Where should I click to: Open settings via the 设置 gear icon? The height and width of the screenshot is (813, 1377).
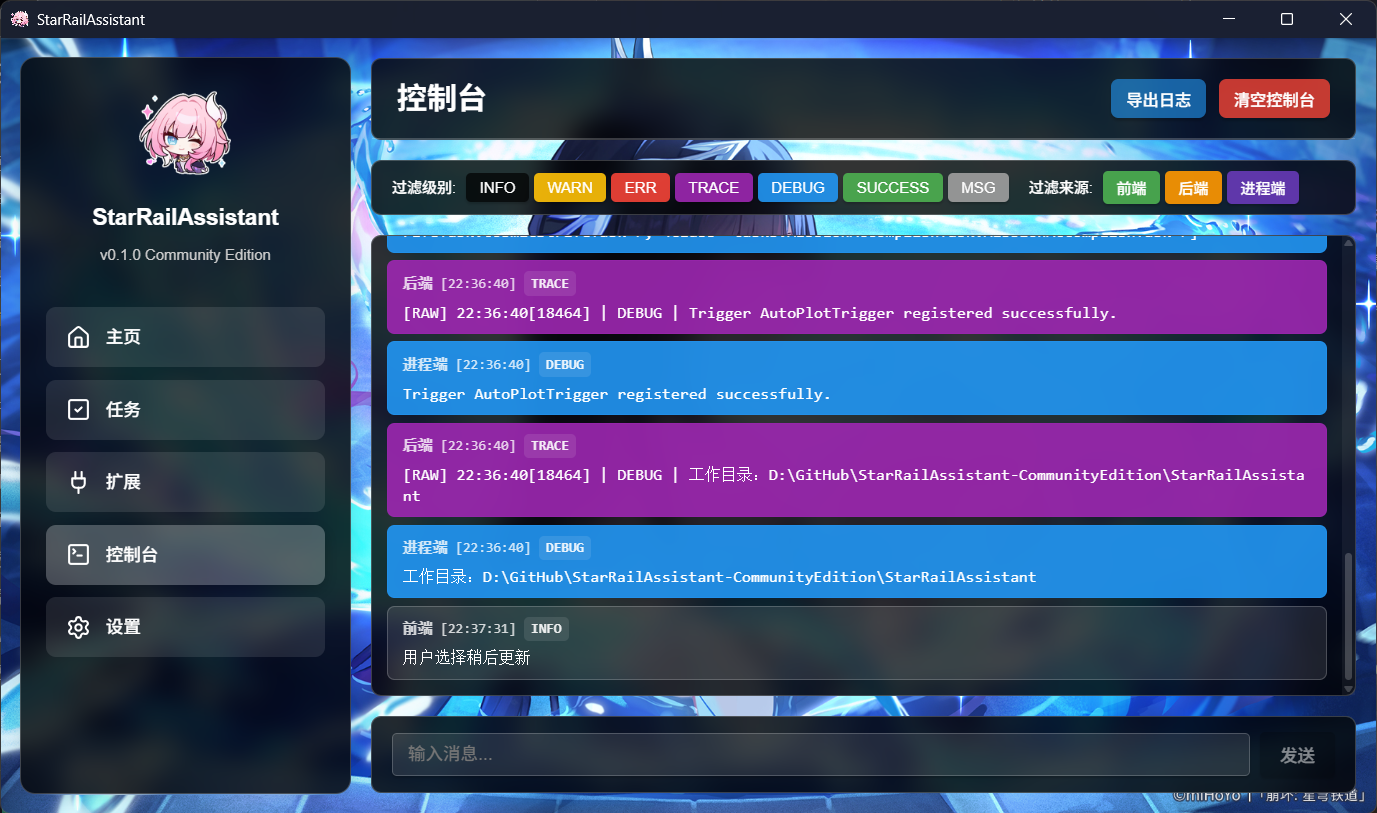click(x=78, y=627)
